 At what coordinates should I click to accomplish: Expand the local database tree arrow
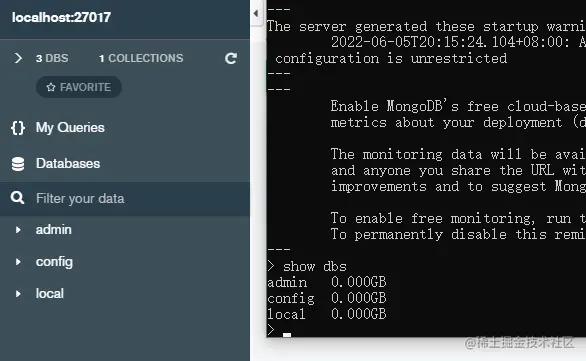click(18, 294)
